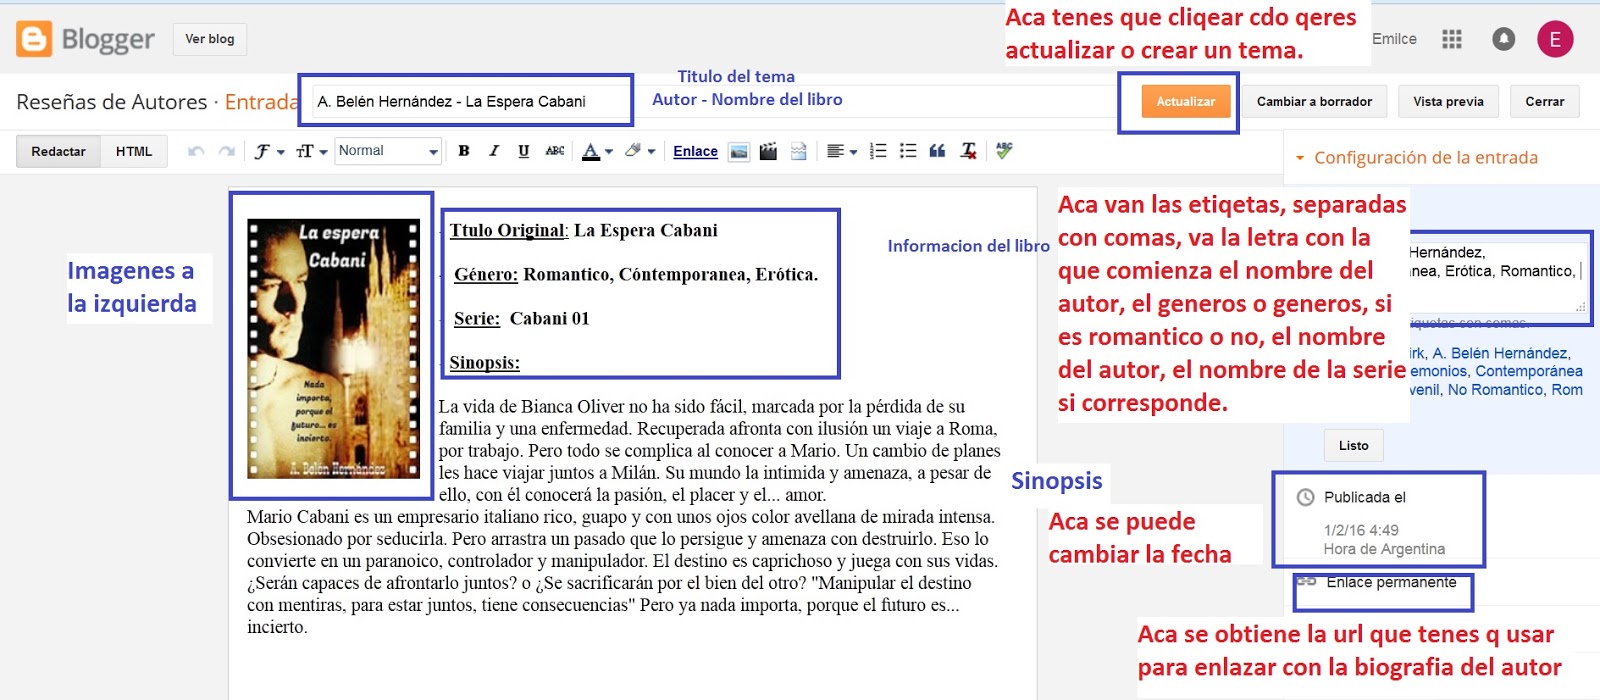This screenshot has width=1600, height=700.
Task: Open the text alignment dropdown
Action: 842,151
